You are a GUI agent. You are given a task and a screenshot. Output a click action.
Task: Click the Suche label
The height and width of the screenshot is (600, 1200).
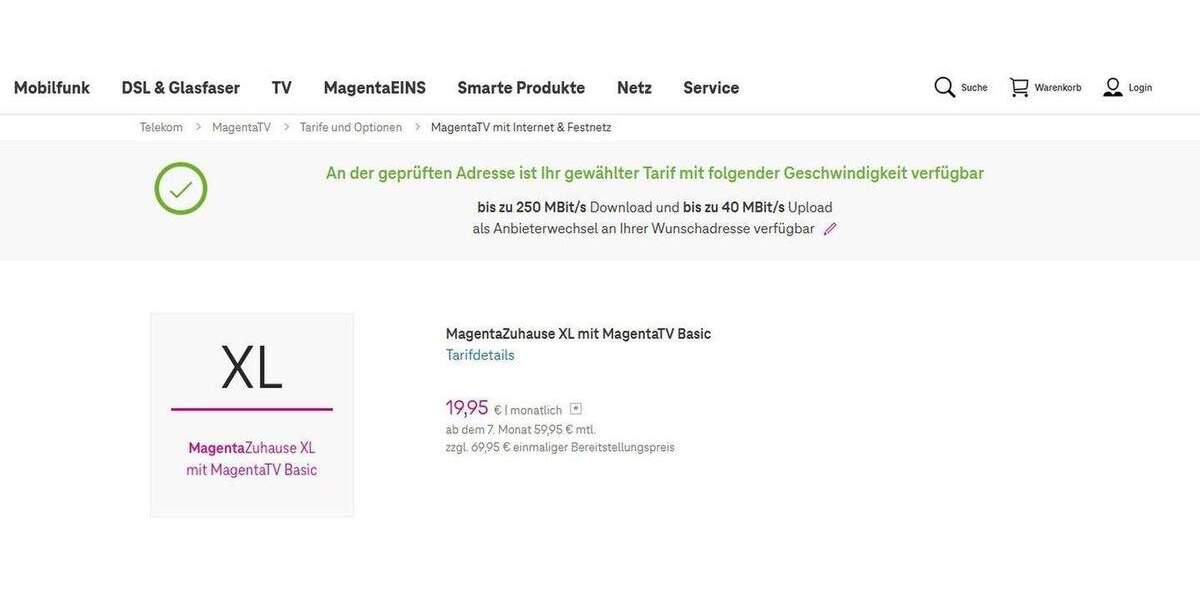[974, 88]
